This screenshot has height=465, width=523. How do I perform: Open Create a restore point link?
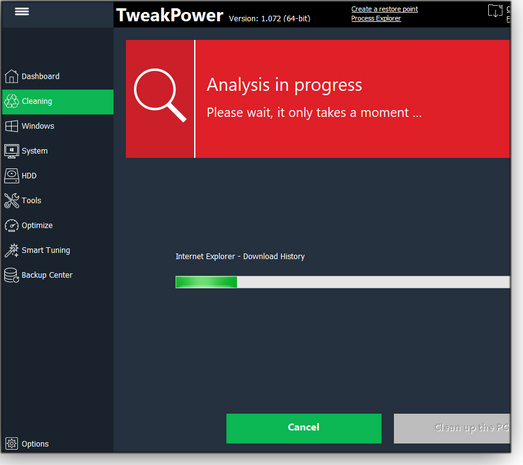tap(384, 9)
